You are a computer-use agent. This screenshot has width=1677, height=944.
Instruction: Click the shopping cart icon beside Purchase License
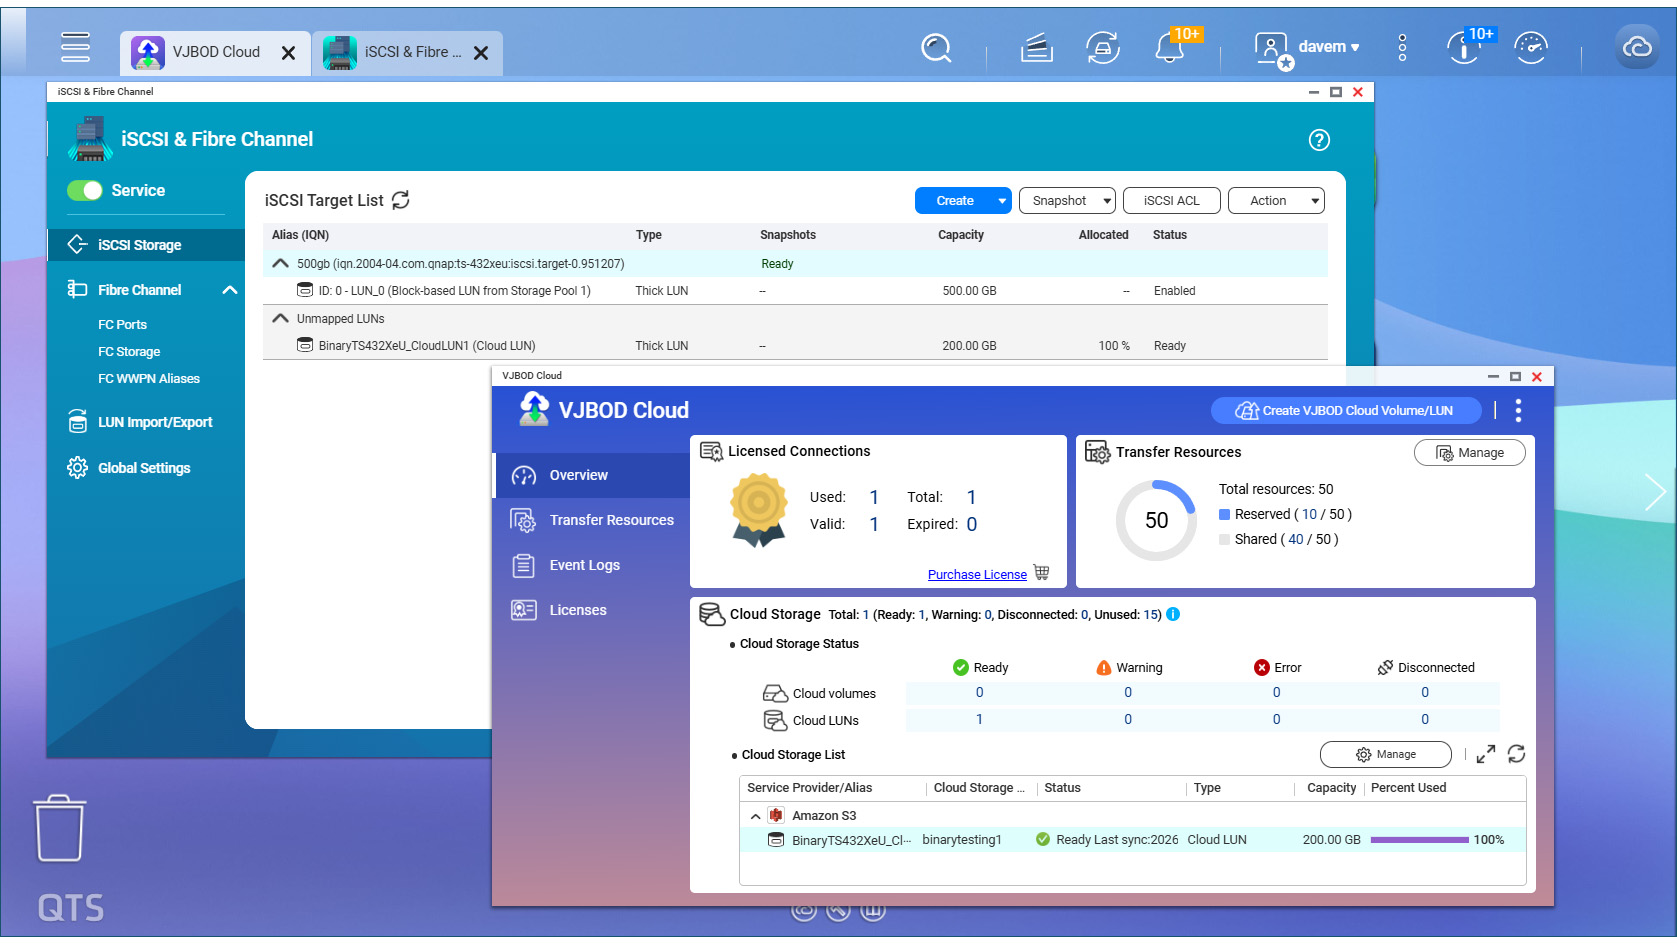[1041, 573]
